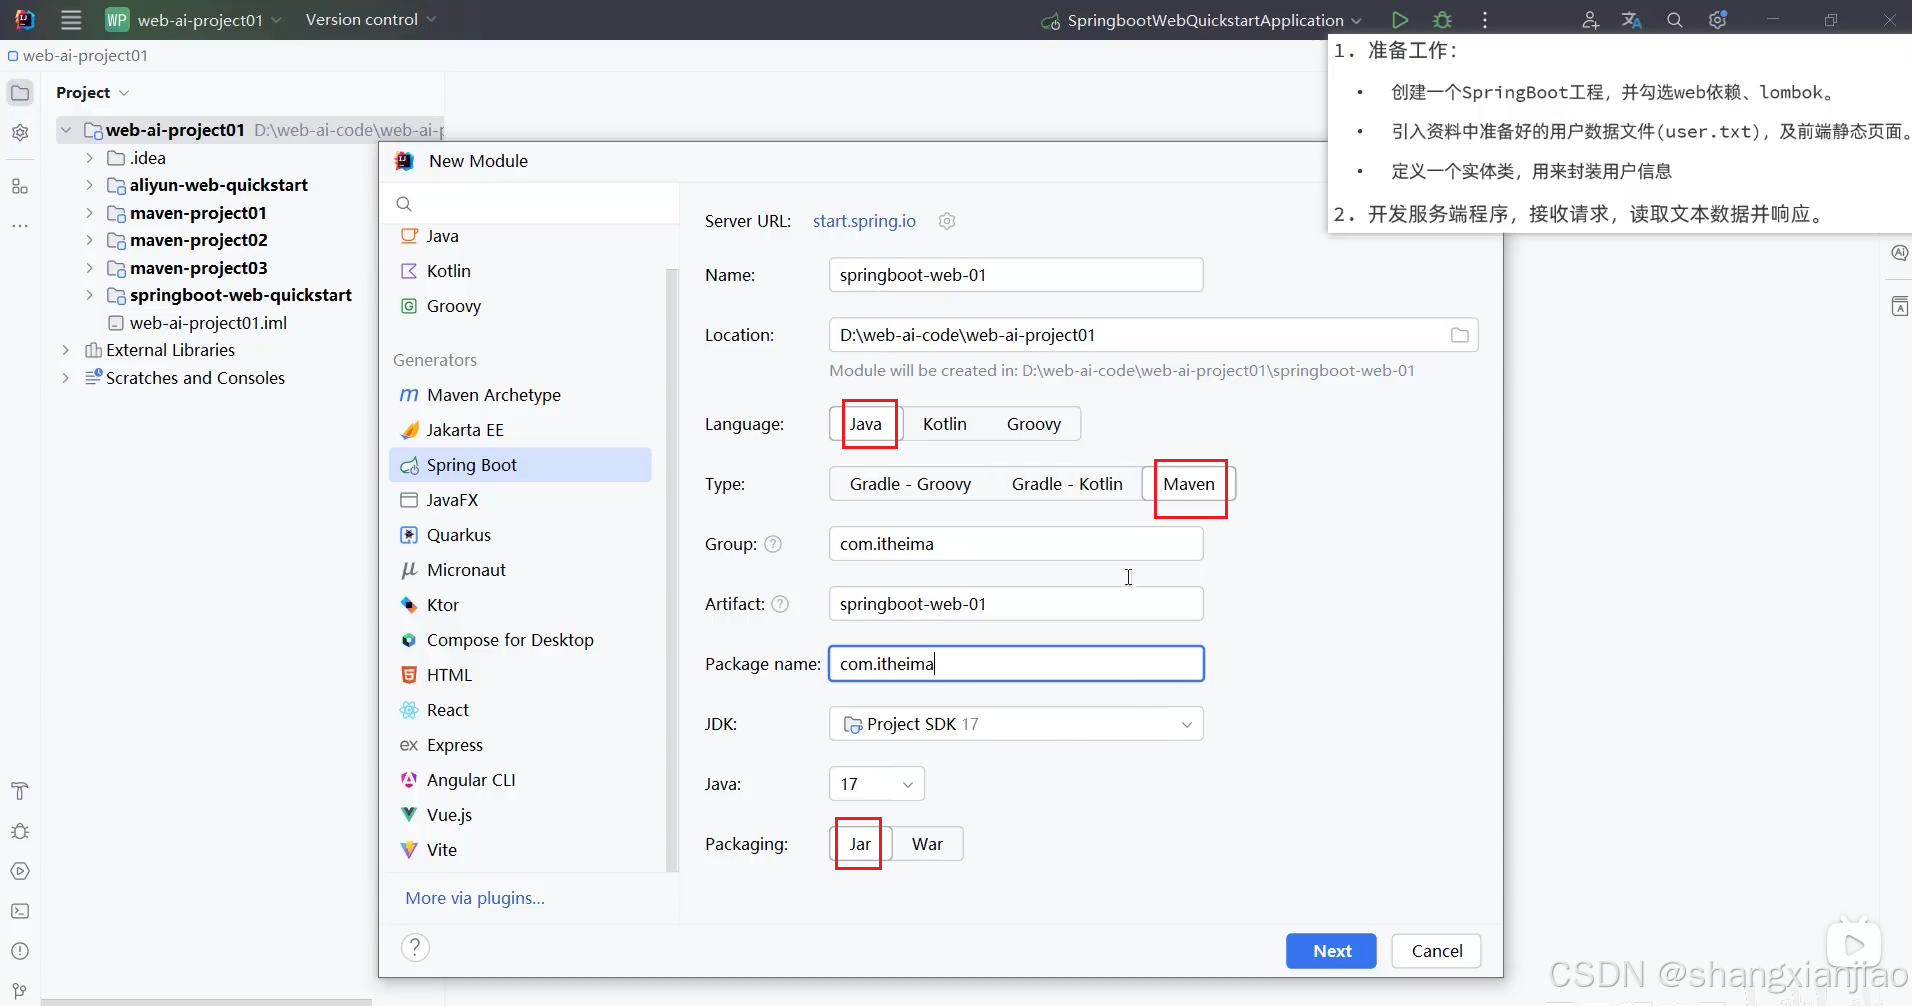Click the Group input field
The width and height of the screenshot is (1912, 1006).
[x=1016, y=544]
